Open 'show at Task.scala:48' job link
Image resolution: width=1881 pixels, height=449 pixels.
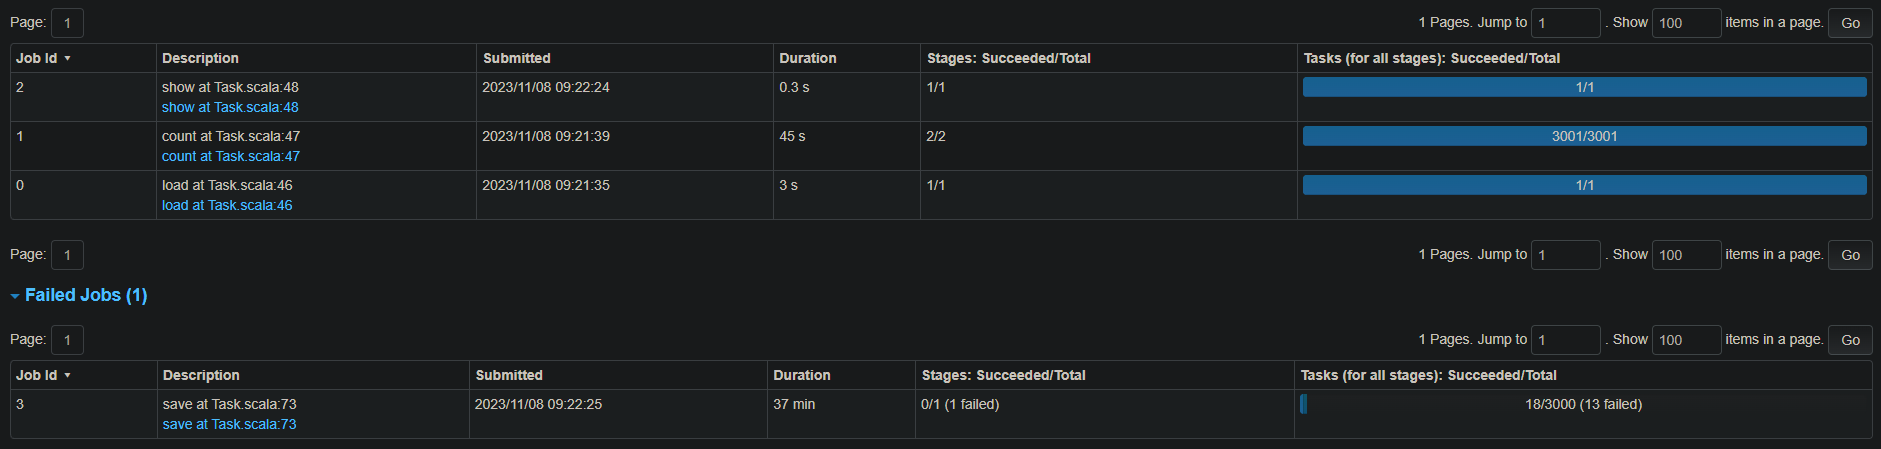(x=230, y=107)
